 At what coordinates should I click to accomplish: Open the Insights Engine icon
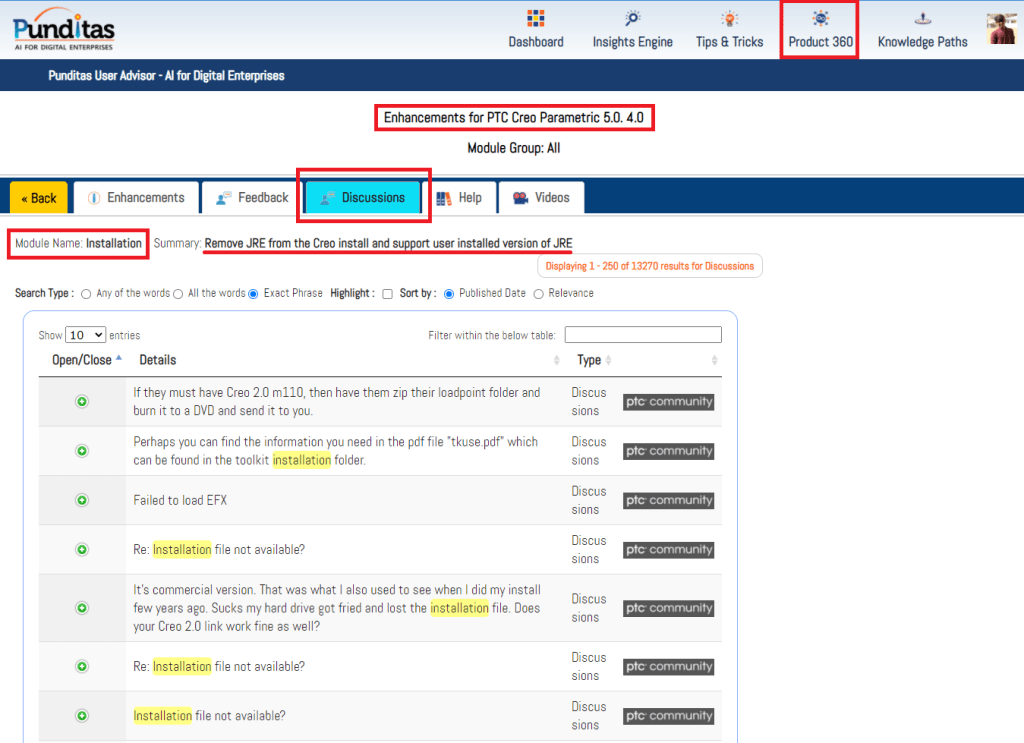point(632,19)
